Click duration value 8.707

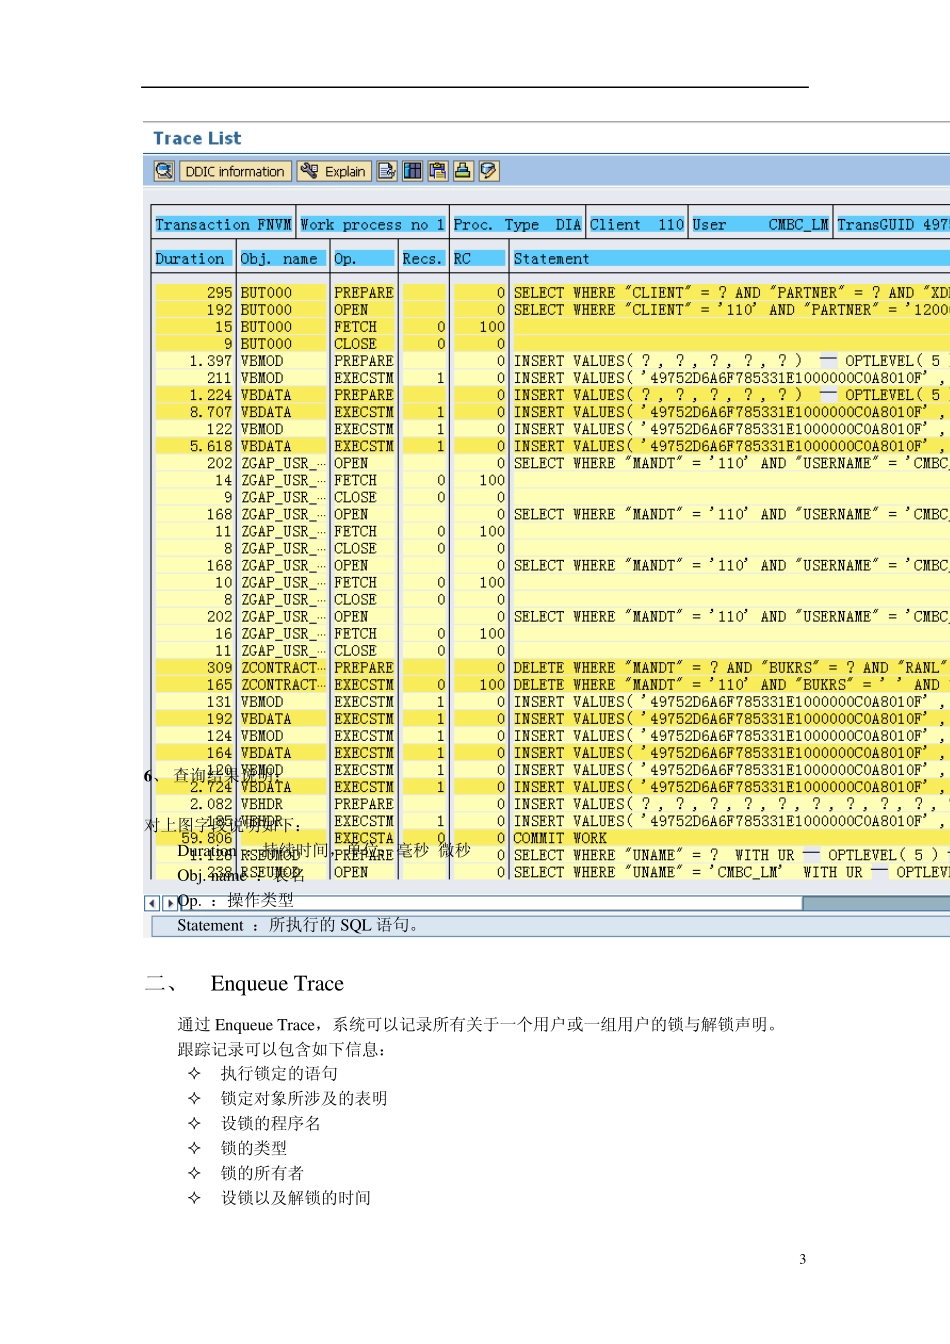211,412
